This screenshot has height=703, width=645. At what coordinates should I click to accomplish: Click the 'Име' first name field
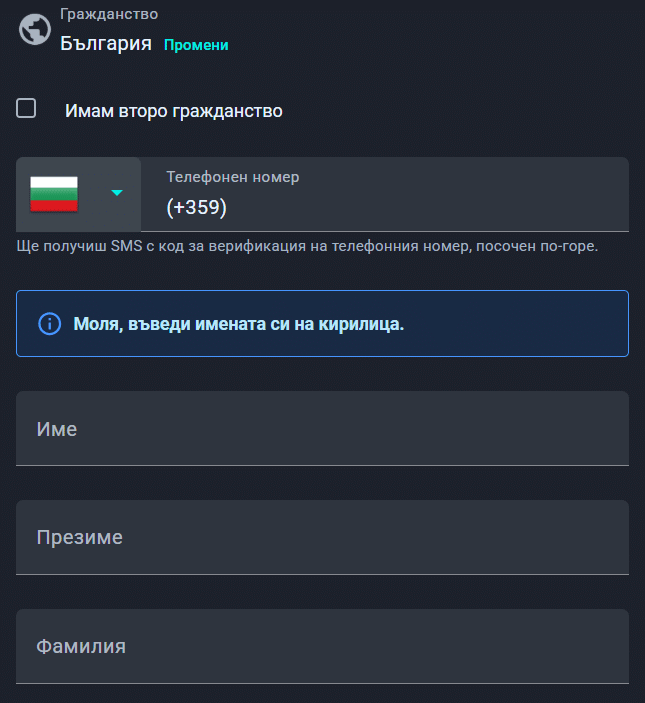[x=322, y=428]
